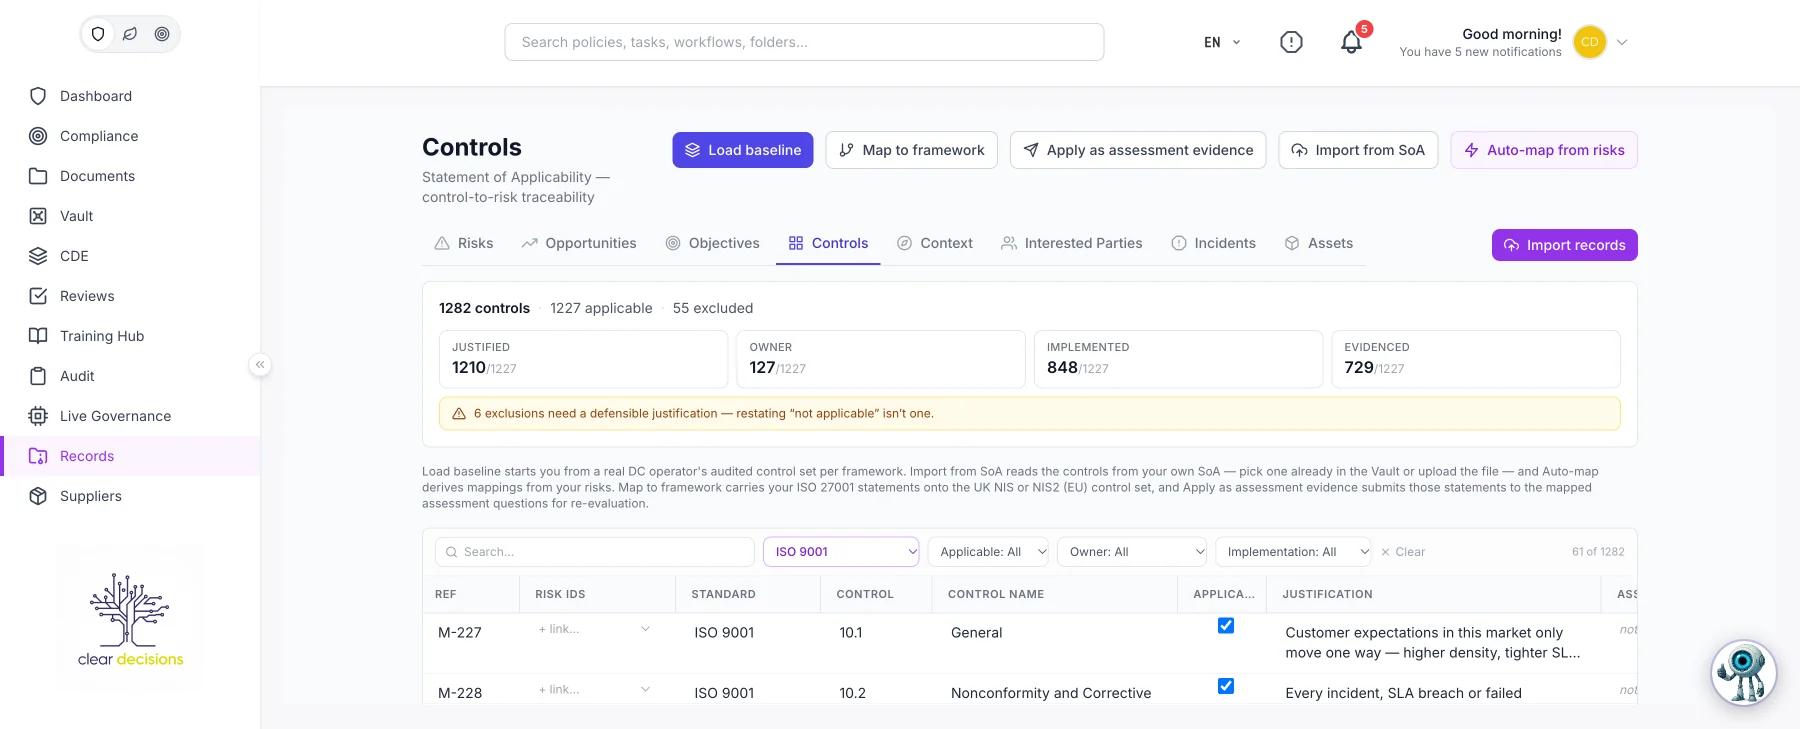Switch to the Objectives tab
This screenshot has width=1800, height=729.
713,243
